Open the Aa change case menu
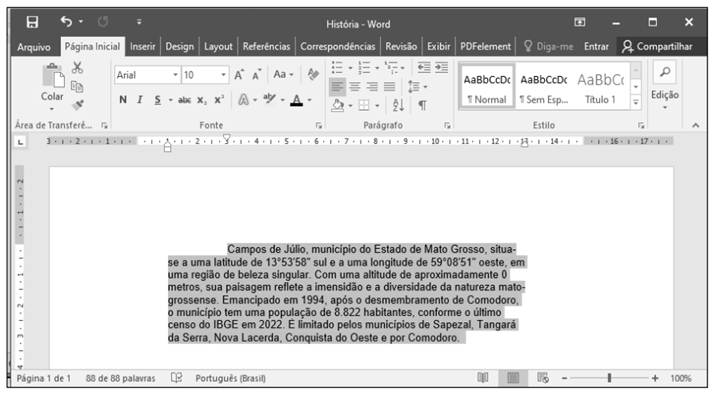This screenshot has height=396, width=720. point(283,74)
